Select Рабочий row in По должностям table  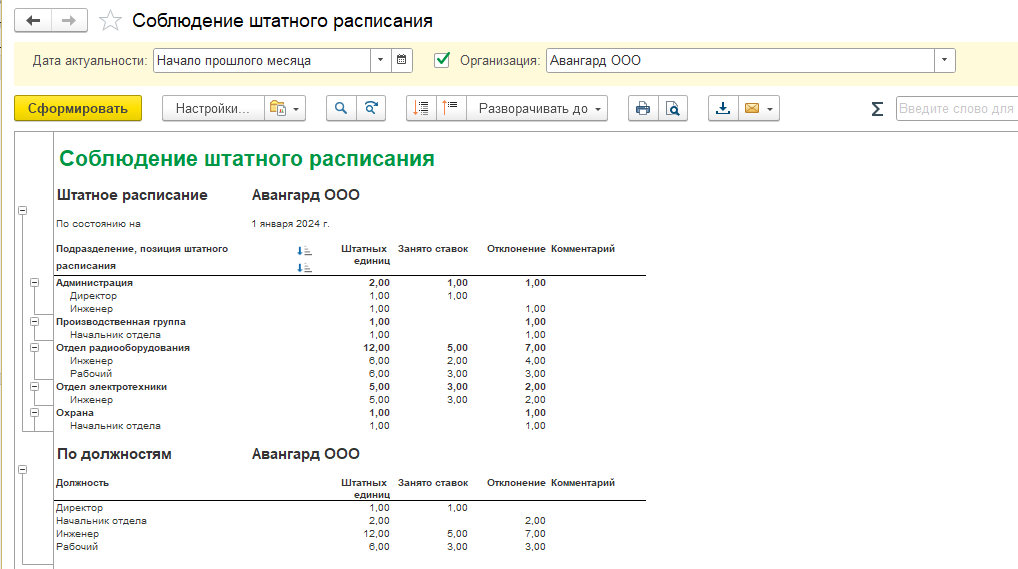(x=77, y=546)
